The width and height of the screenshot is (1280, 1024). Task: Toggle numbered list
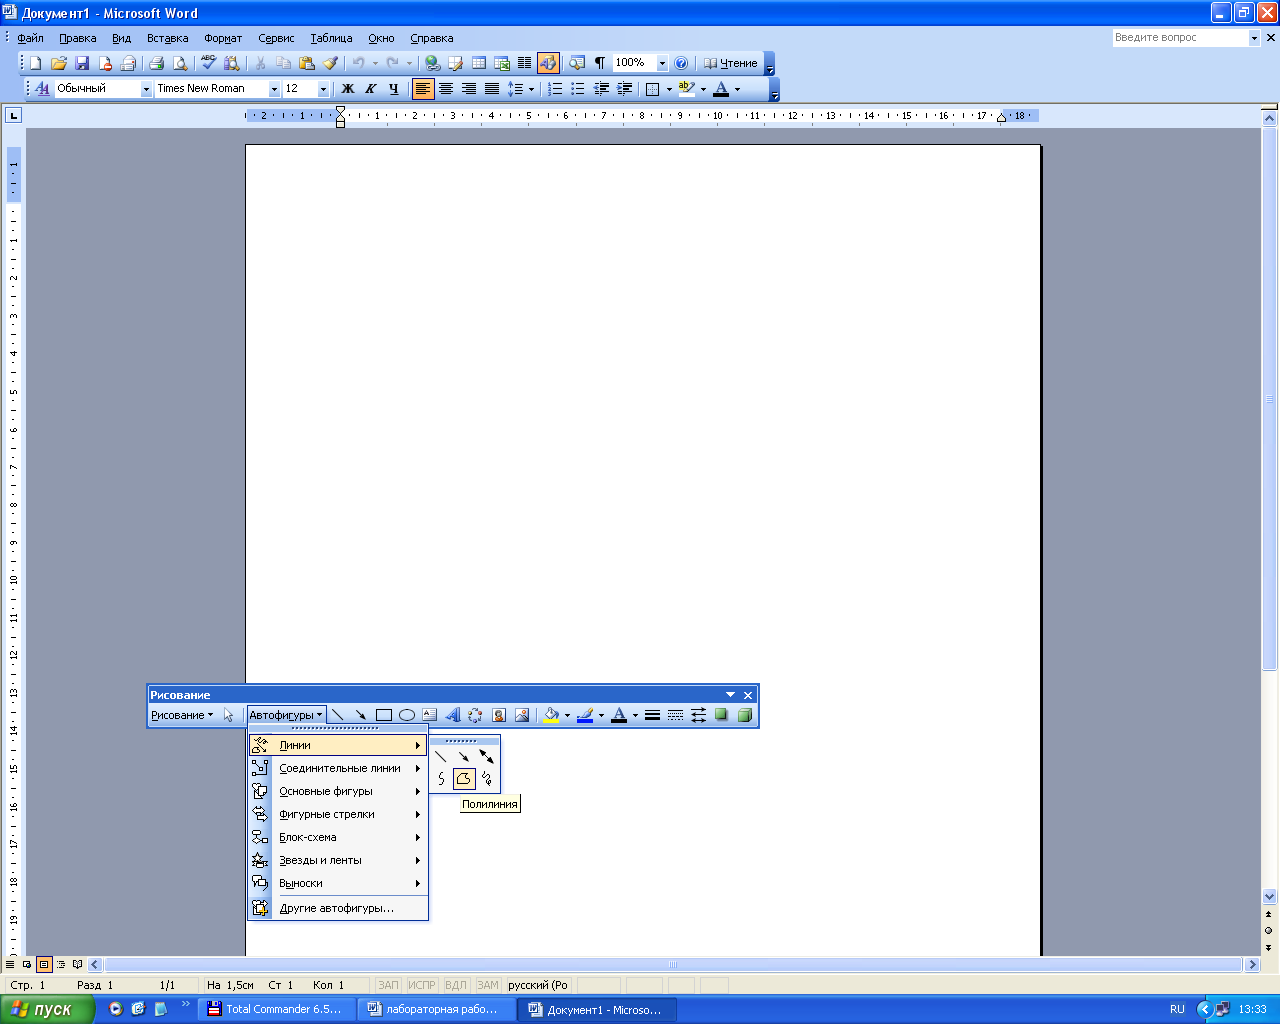[x=555, y=89]
